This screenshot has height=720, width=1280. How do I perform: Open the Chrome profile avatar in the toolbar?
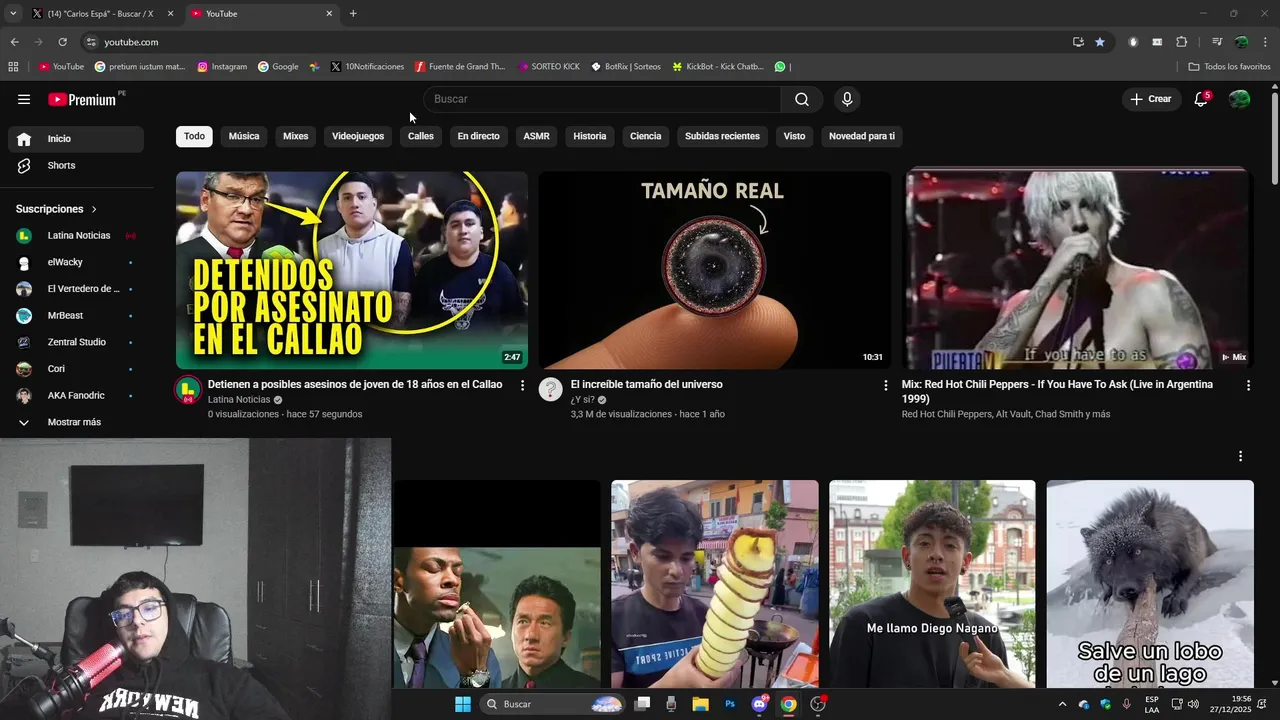(1241, 42)
